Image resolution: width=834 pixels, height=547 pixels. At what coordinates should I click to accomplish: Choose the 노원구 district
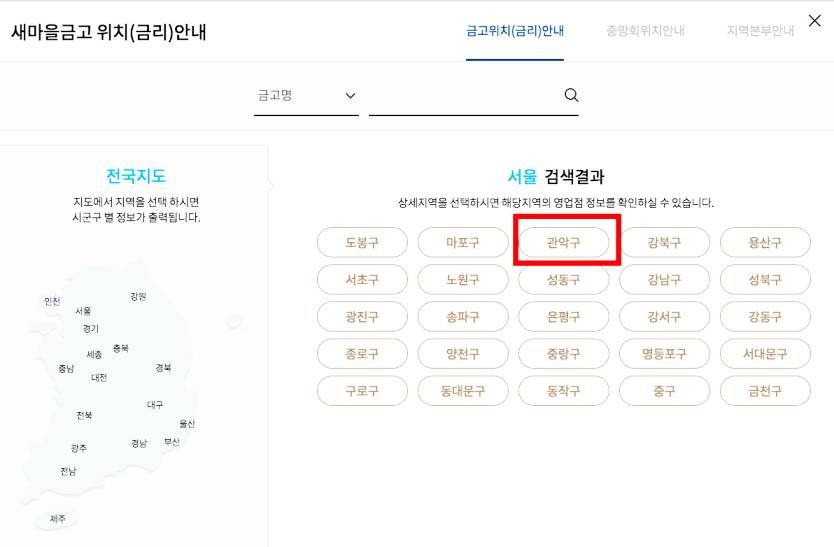(x=463, y=279)
